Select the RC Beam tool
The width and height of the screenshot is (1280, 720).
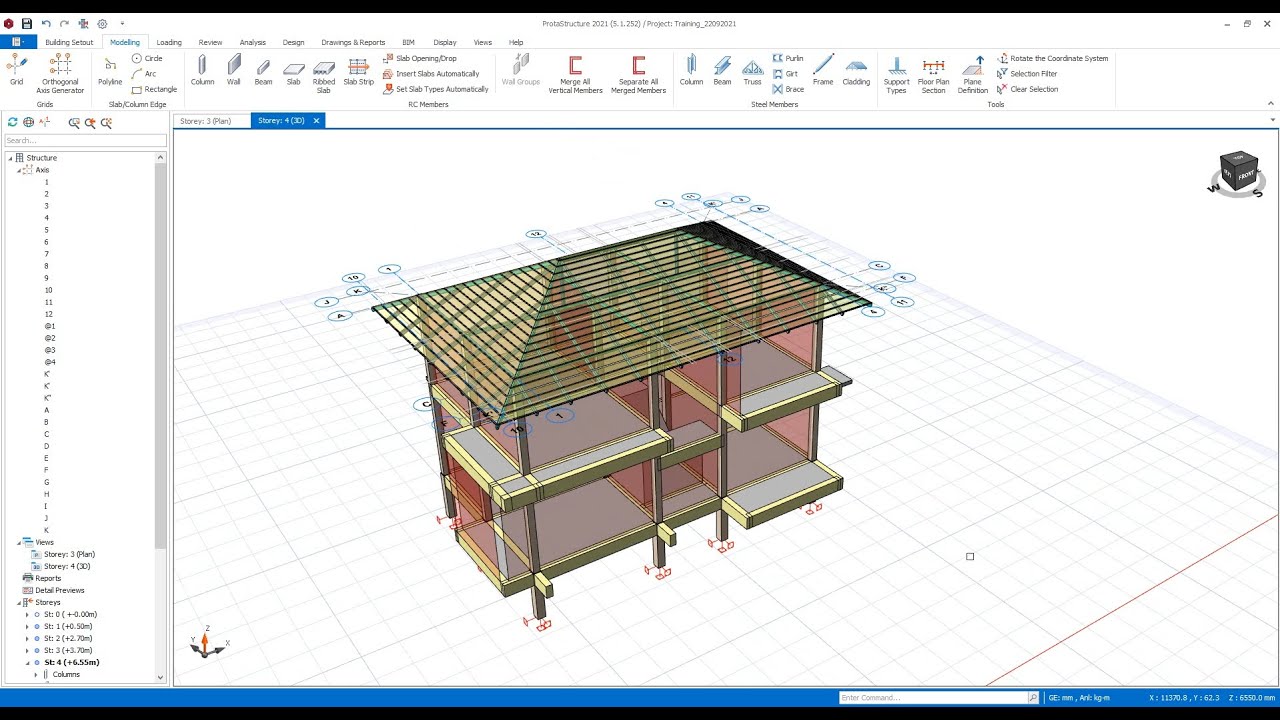click(x=263, y=71)
